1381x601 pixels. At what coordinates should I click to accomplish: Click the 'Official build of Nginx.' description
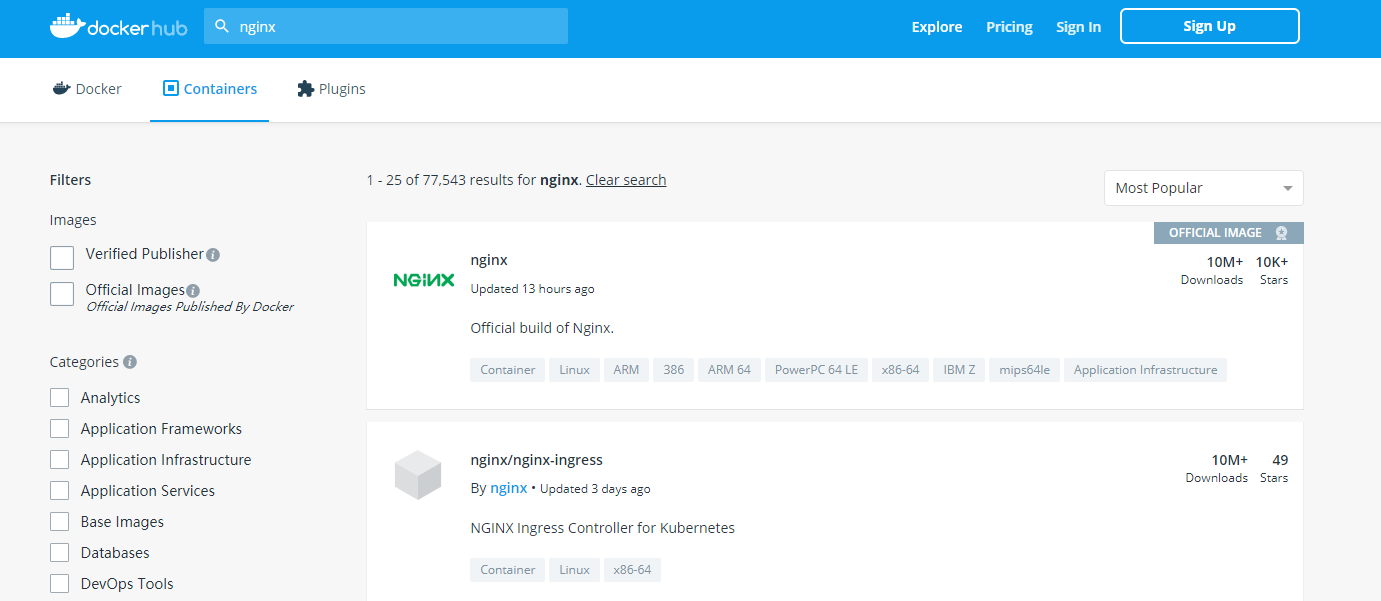pos(542,328)
